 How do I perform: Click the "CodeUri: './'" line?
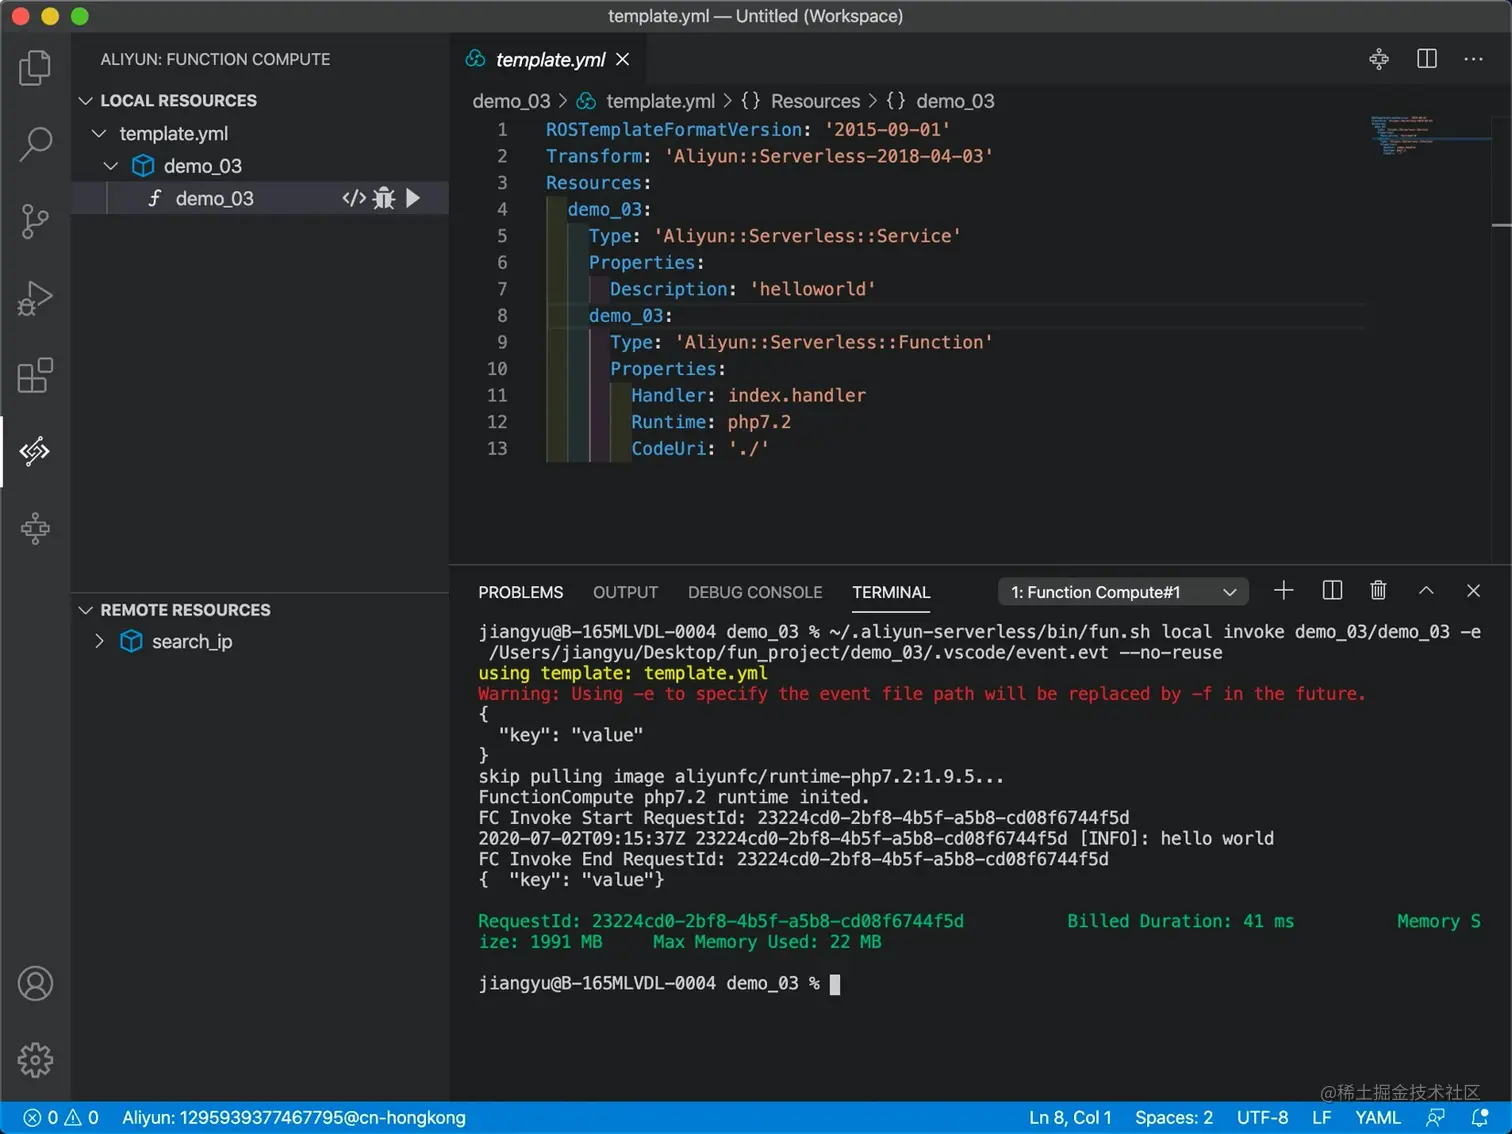click(700, 449)
